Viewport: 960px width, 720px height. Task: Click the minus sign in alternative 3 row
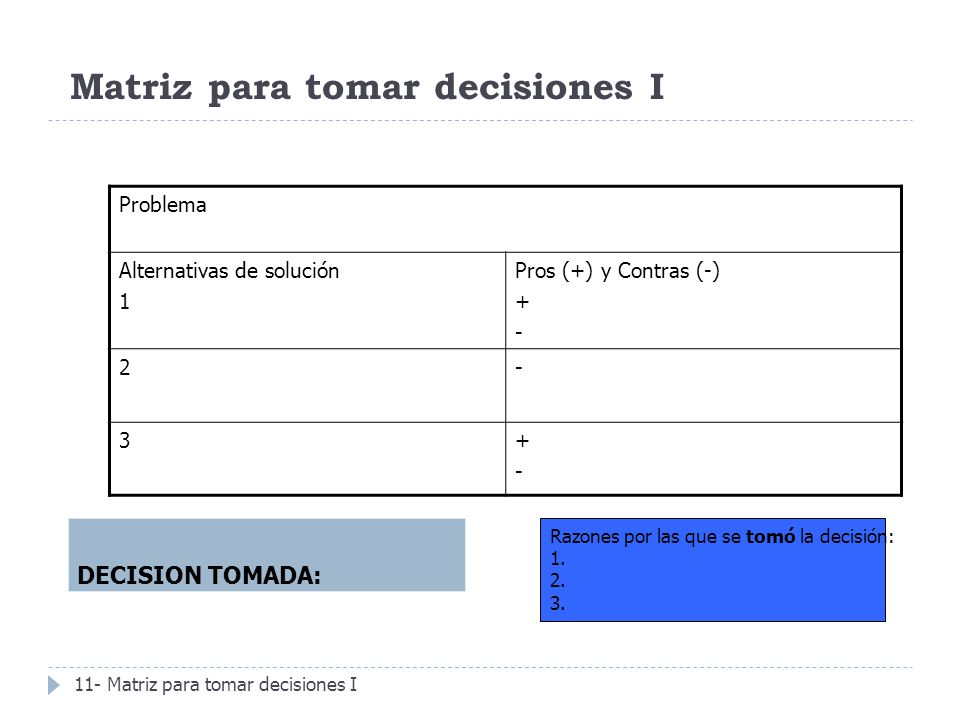click(x=519, y=472)
